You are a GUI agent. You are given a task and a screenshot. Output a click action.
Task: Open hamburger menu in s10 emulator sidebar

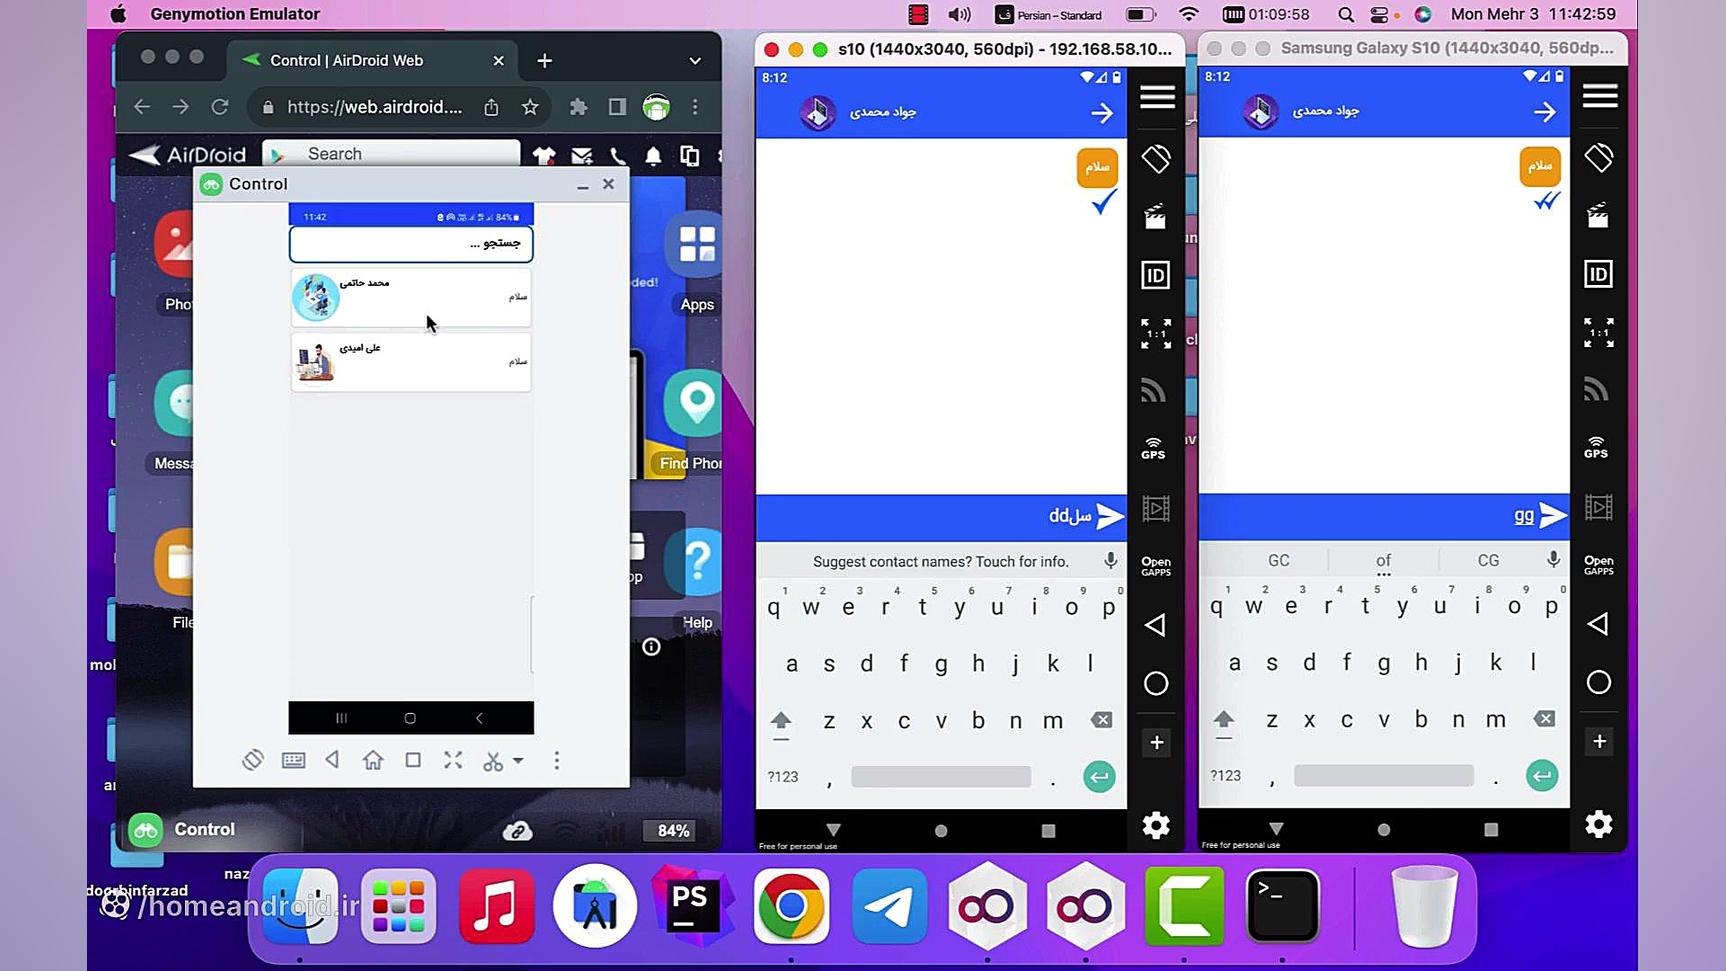click(x=1157, y=96)
